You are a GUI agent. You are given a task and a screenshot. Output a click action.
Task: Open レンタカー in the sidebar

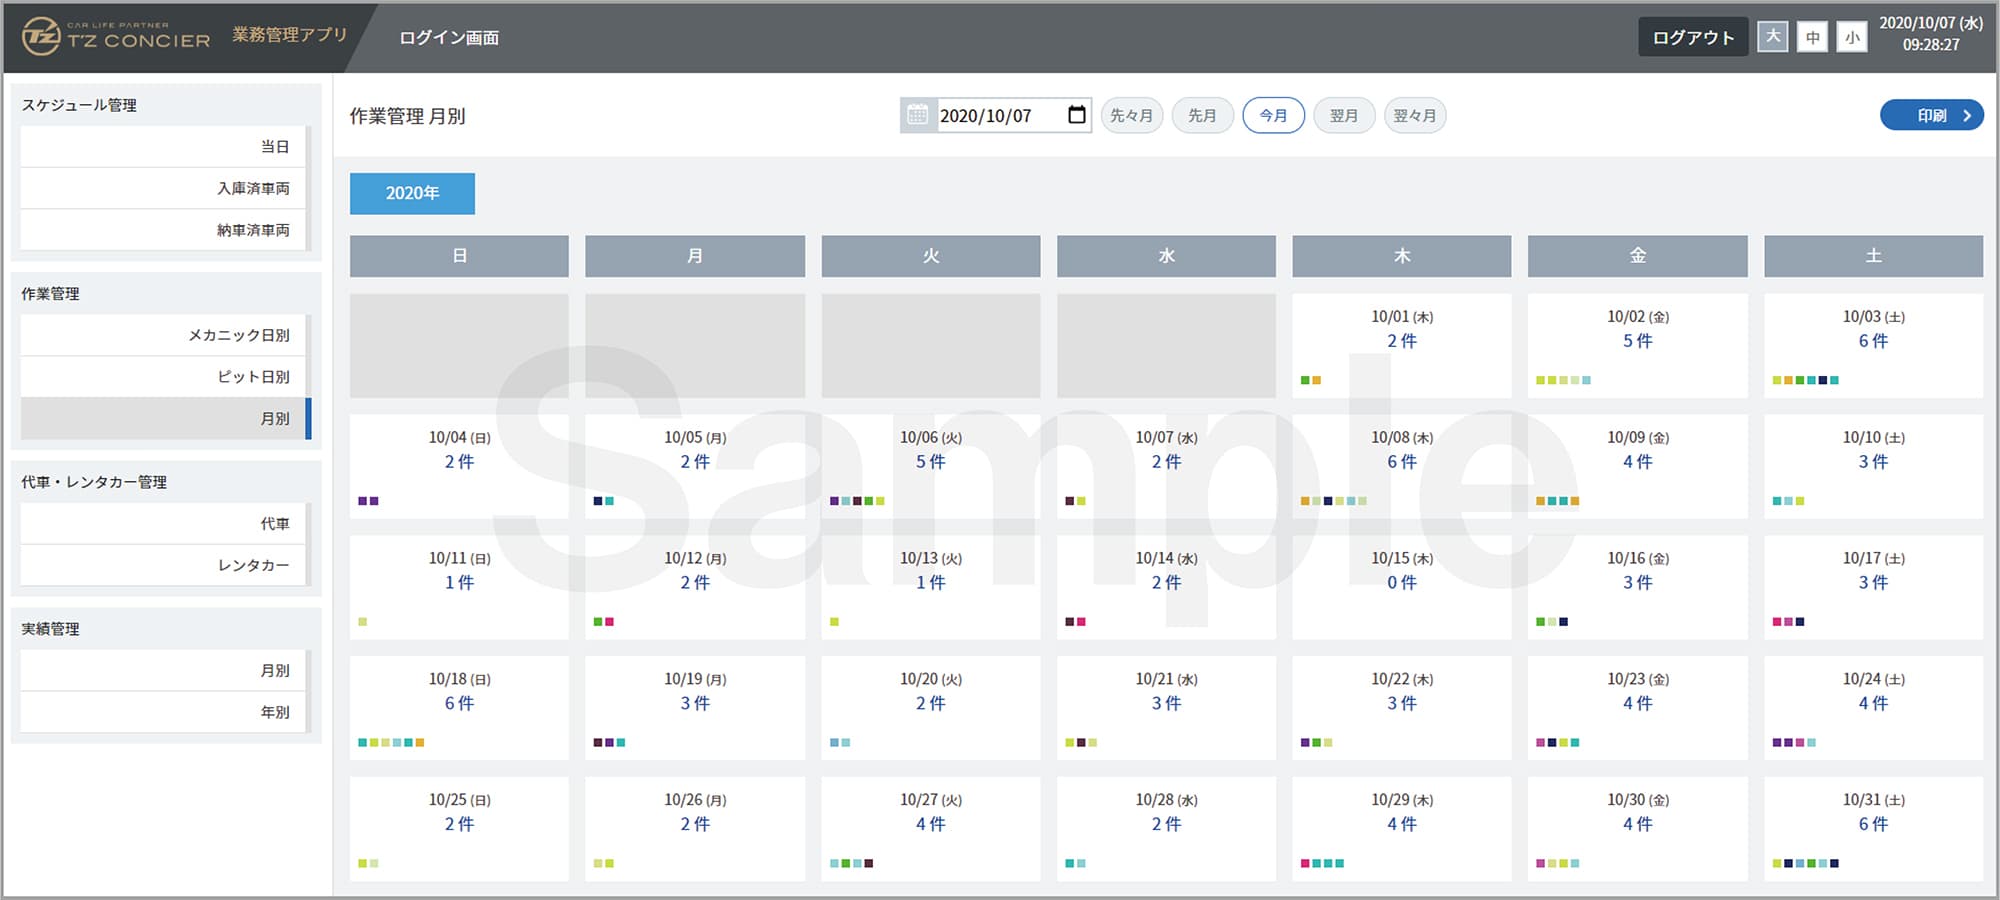coord(165,565)
